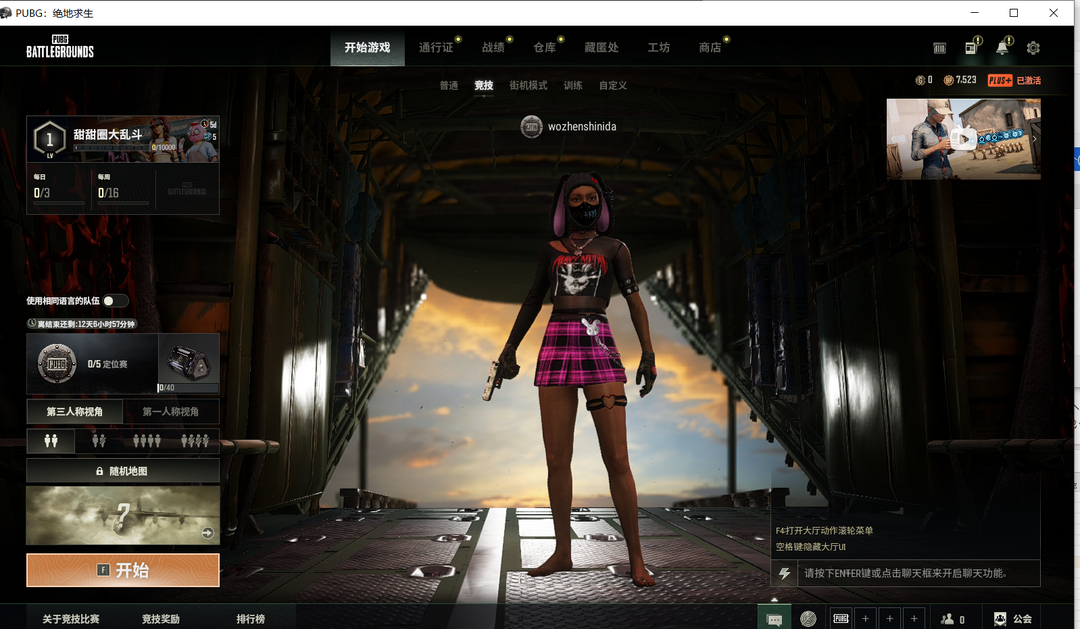Open the news icon beside the bell

coord(971,48)
